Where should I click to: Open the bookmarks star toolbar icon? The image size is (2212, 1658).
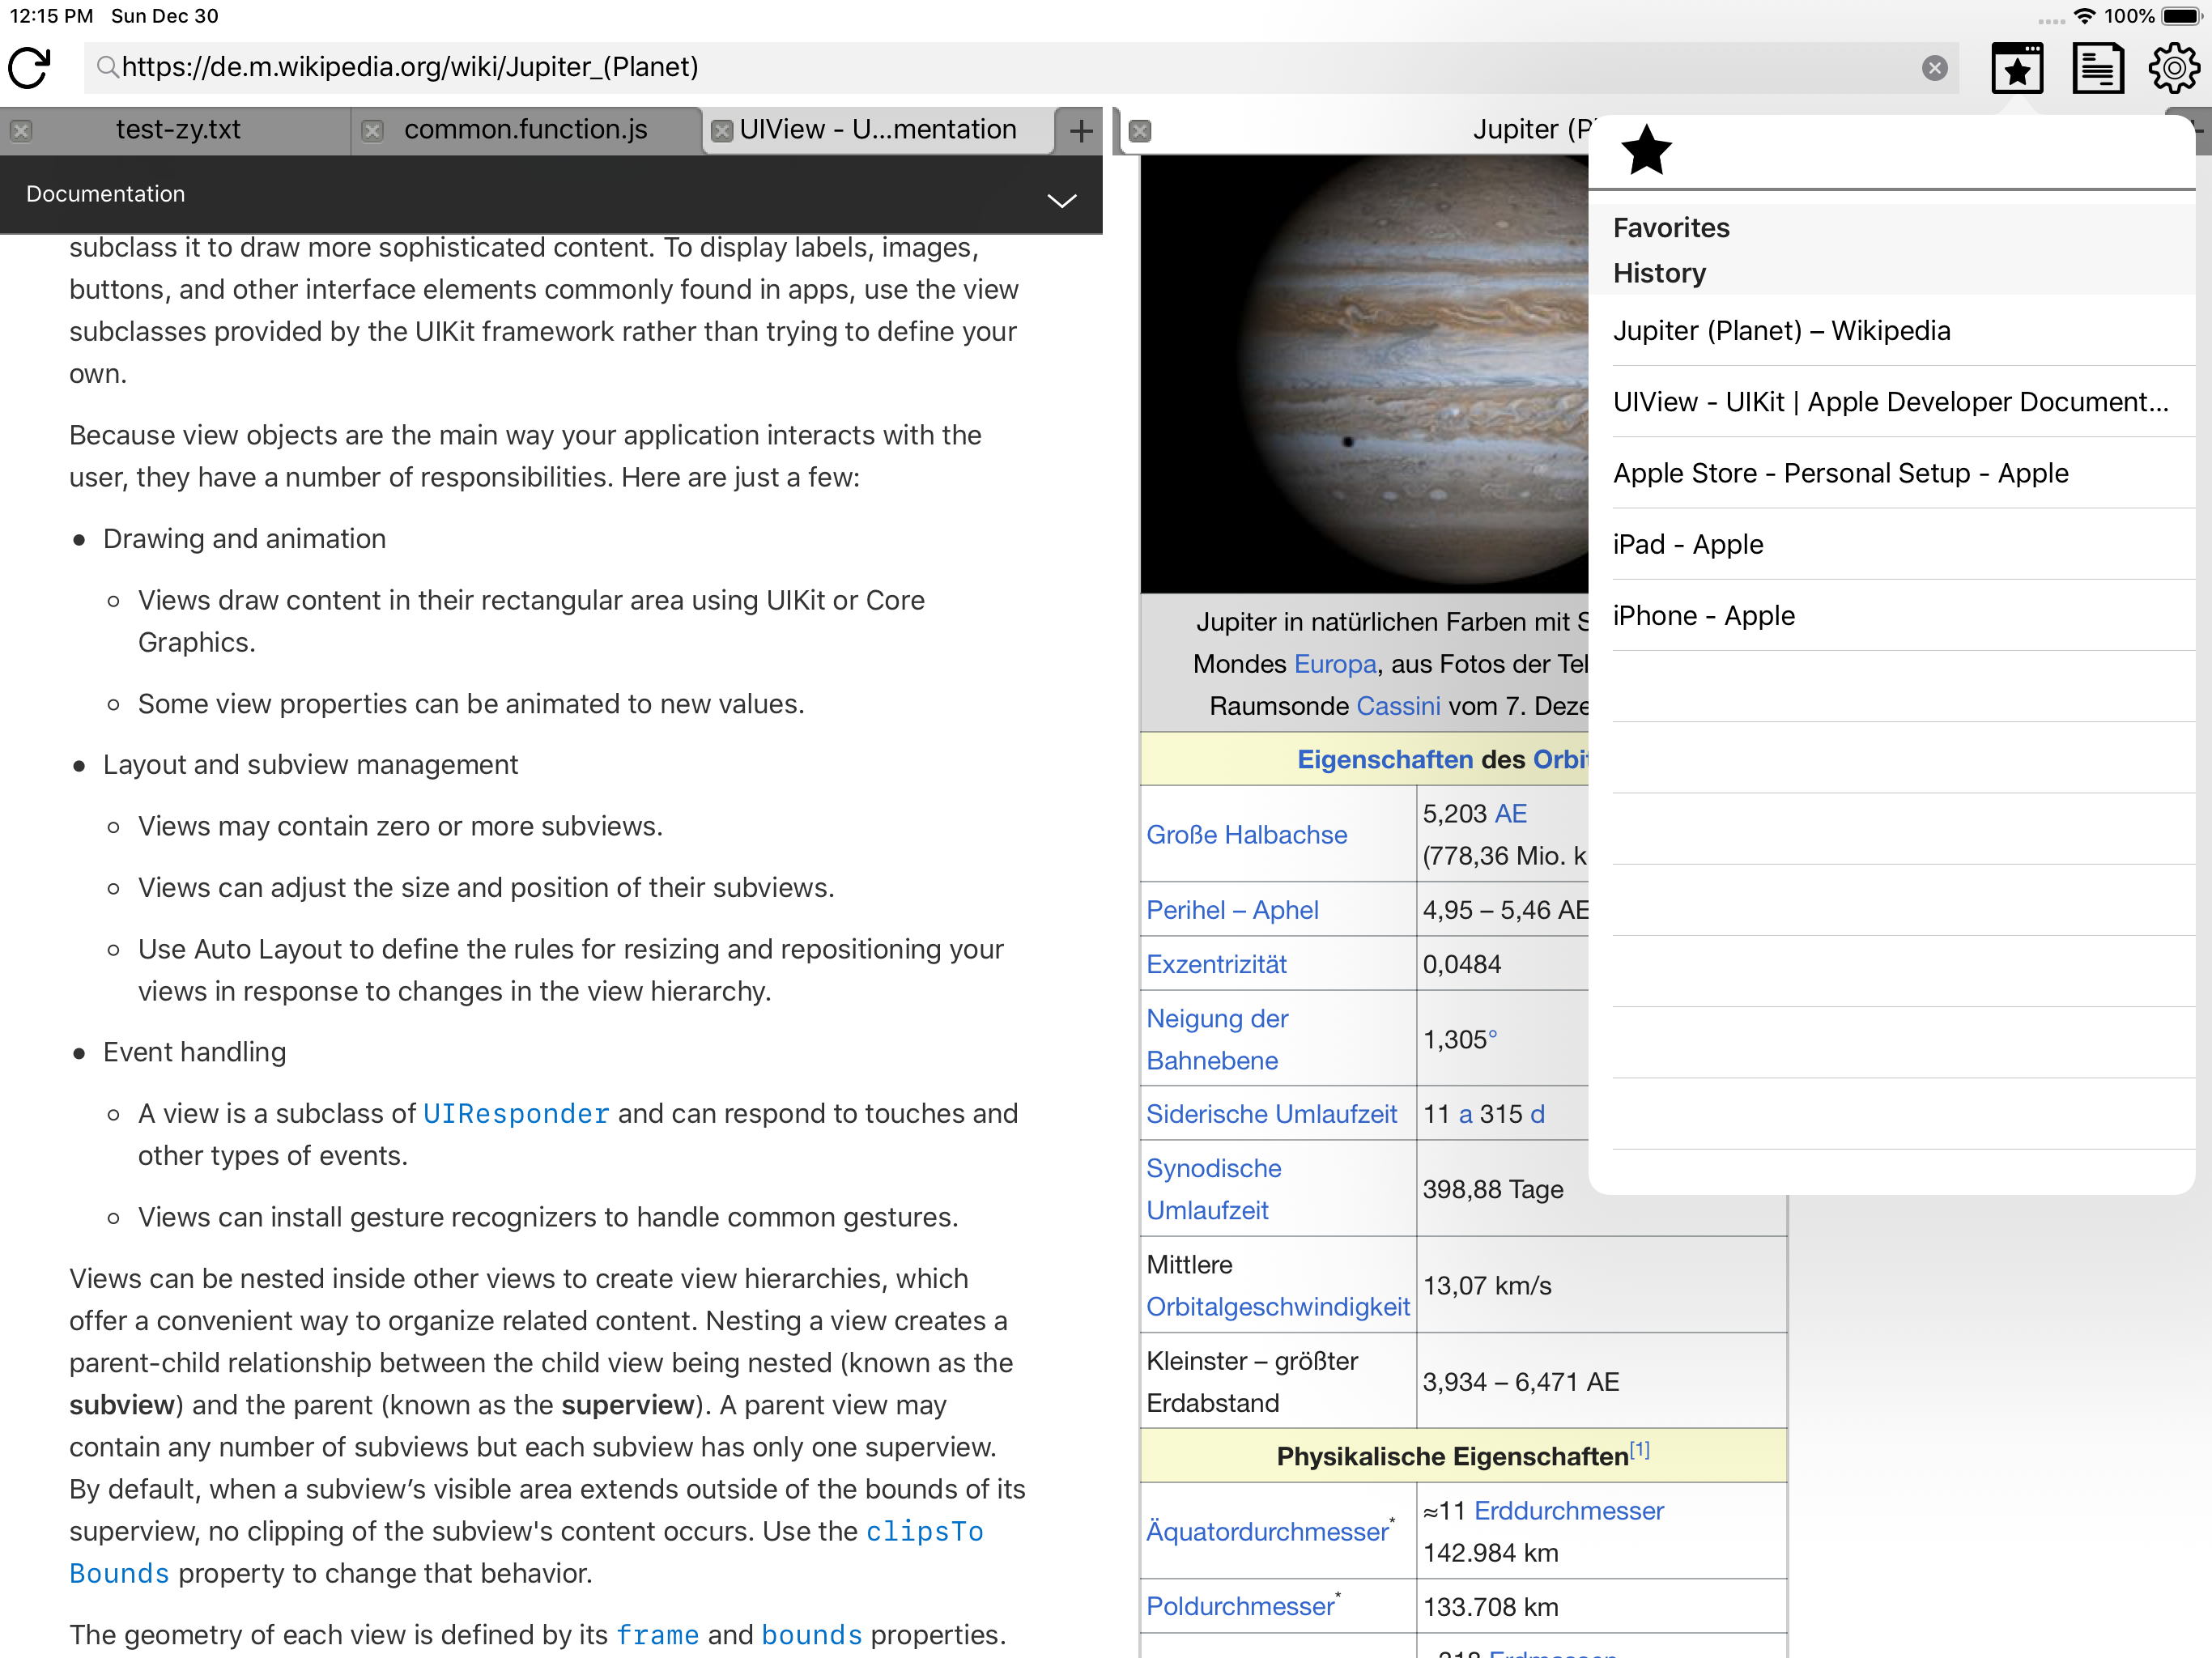2016,68
